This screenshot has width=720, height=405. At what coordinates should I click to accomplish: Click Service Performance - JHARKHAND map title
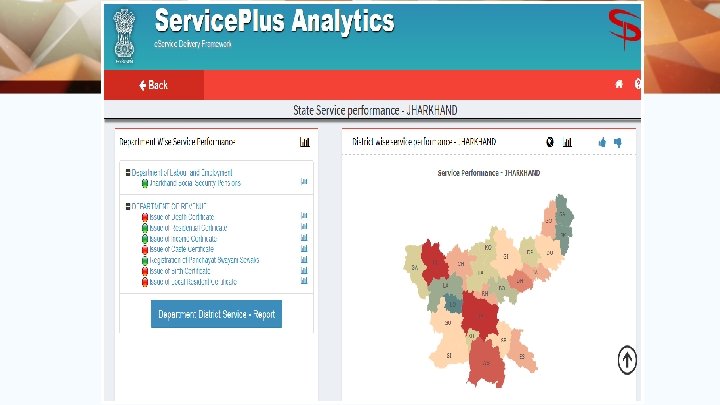pos(489,173)
